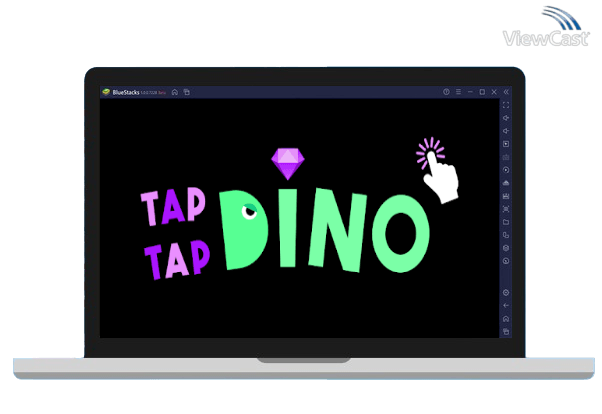Click the sidebar icon below Install APK
Viewport: 602px width, 414px height.
pos(506,196)
